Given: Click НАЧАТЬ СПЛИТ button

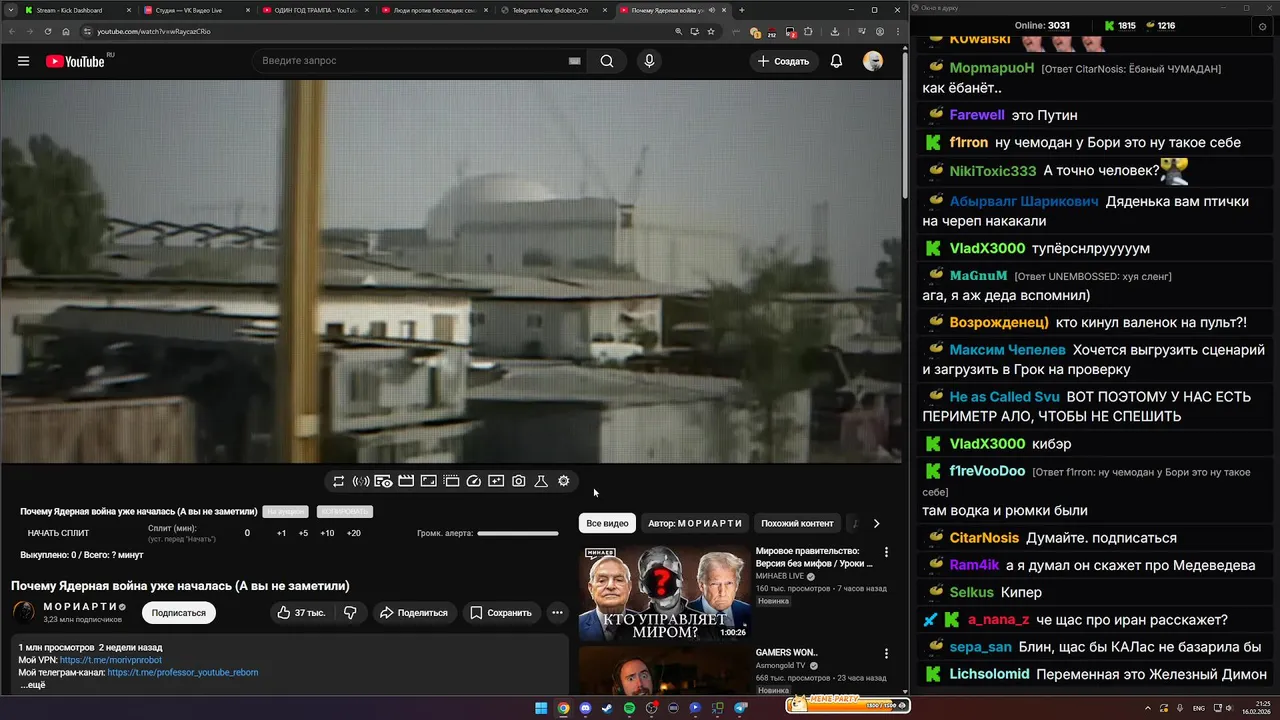Looking at the screenshot, I should pos(58,533).
